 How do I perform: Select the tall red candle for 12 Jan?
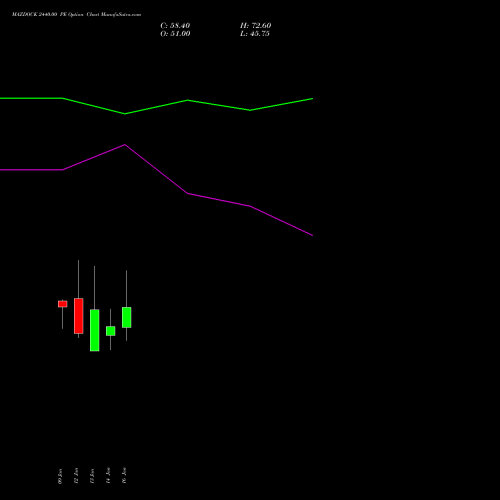(79, 316)
